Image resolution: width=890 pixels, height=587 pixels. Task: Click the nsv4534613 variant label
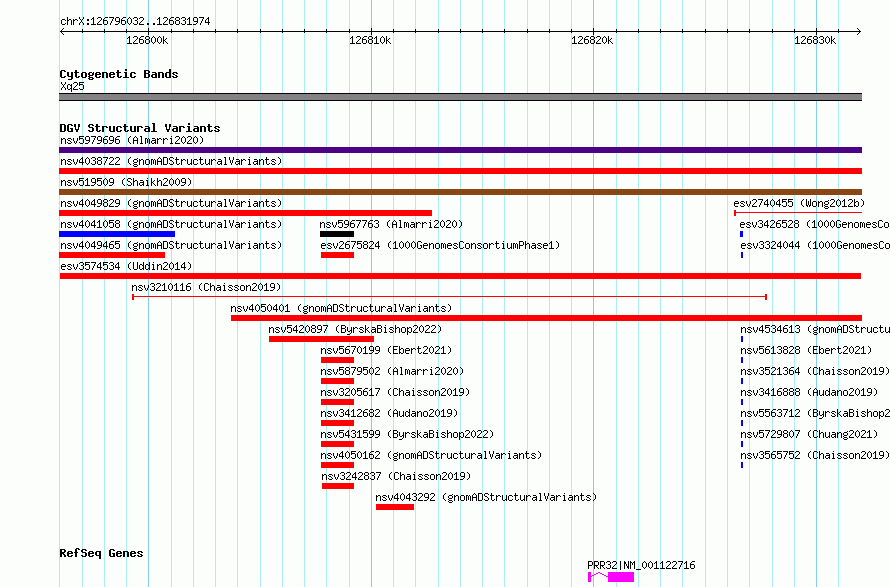point(815,329)
